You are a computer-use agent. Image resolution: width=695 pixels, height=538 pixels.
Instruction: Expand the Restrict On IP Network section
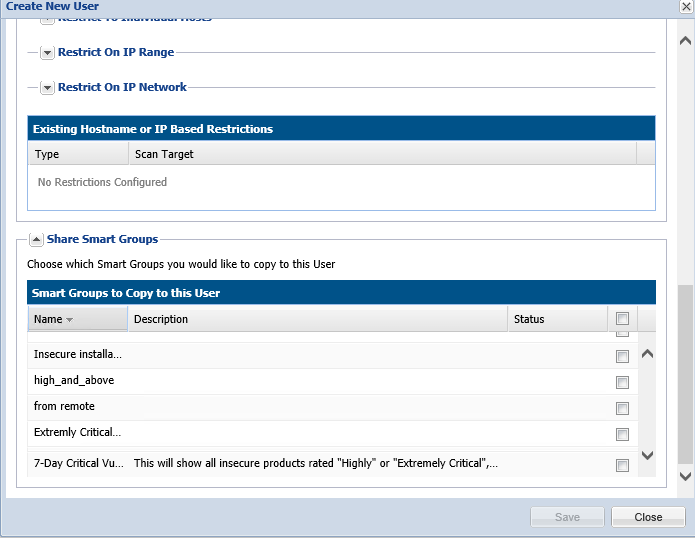coord(47,88)
